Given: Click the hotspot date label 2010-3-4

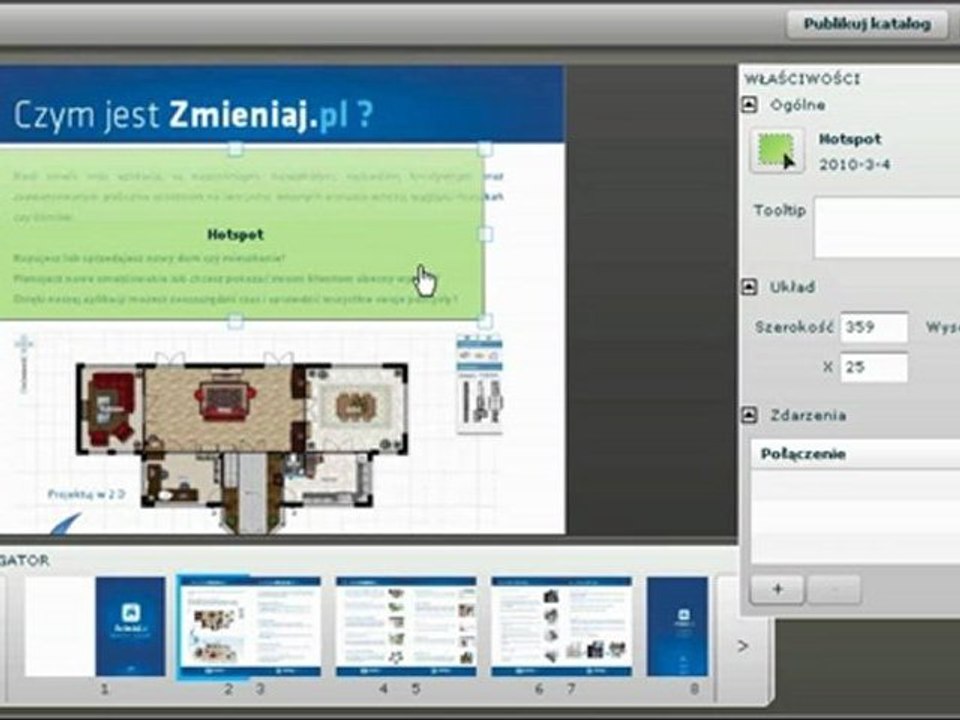Looking at the screenshot, I should (x=854, y=164).
